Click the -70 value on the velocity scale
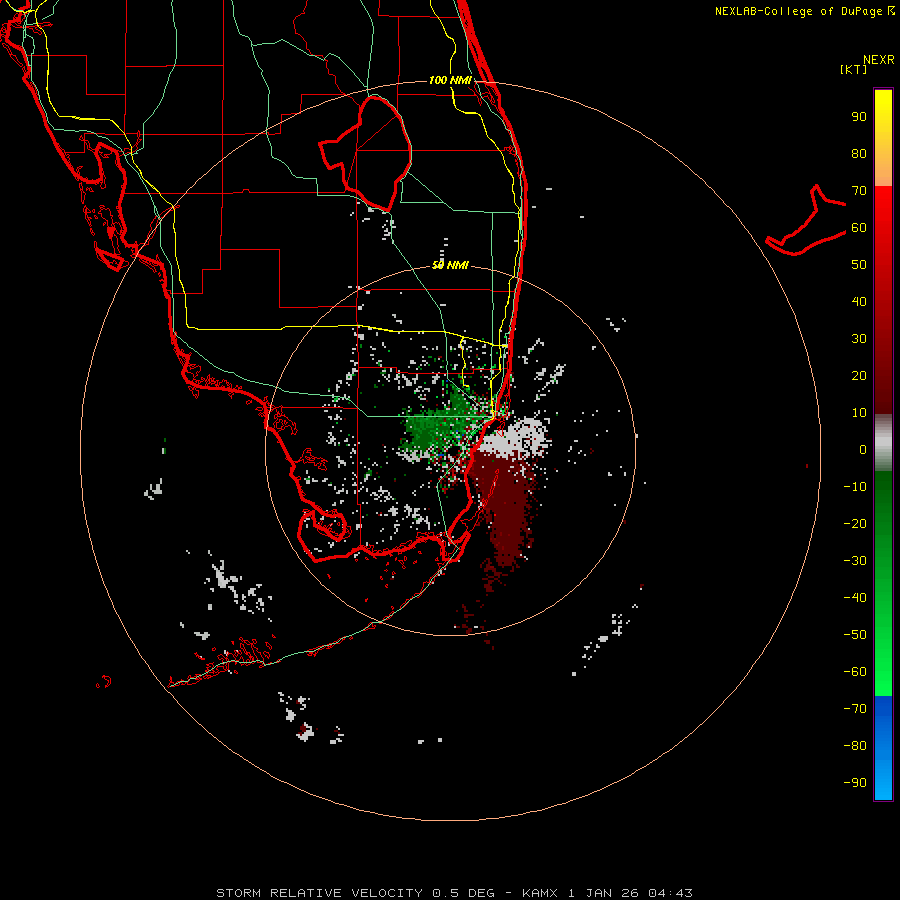 click(x=855, y=709)
